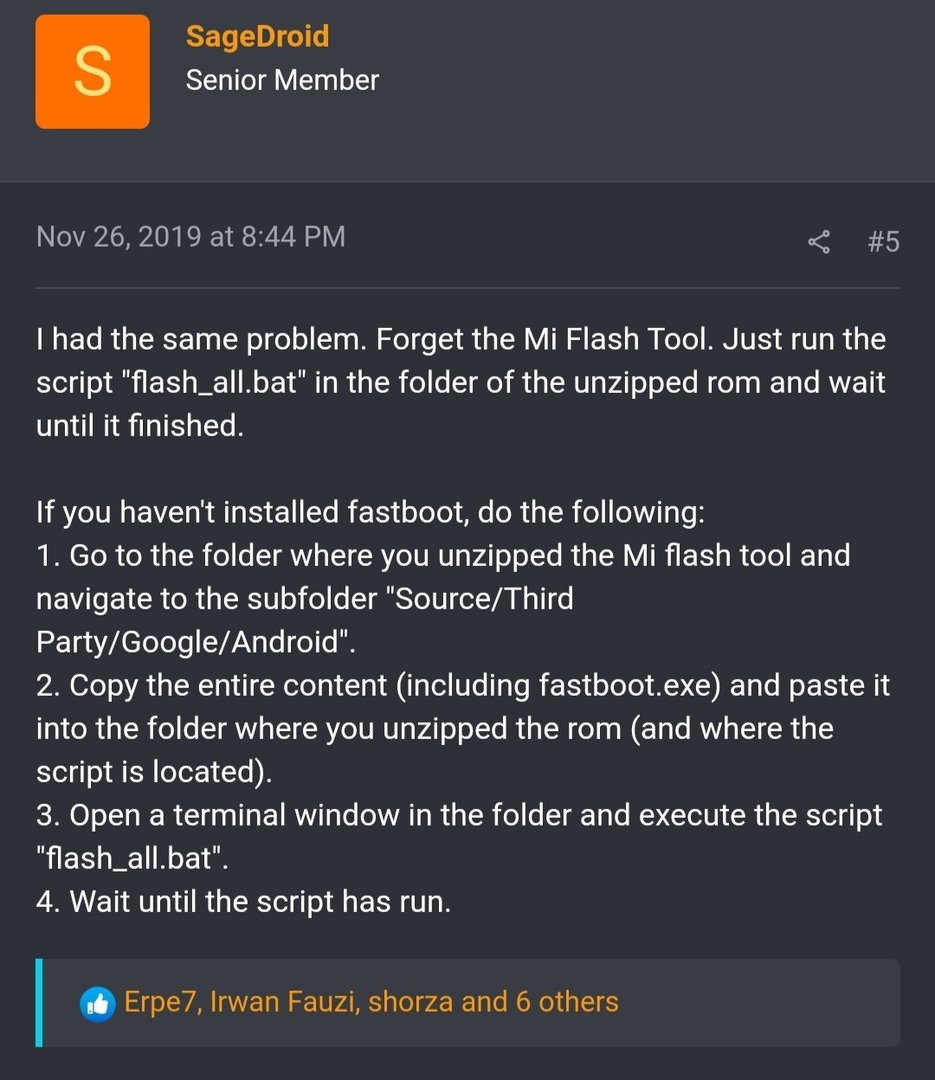Screen dimensions: 935x1080
Task: Click the blue thumbs-up like icon
Action: pos(98,1004)
